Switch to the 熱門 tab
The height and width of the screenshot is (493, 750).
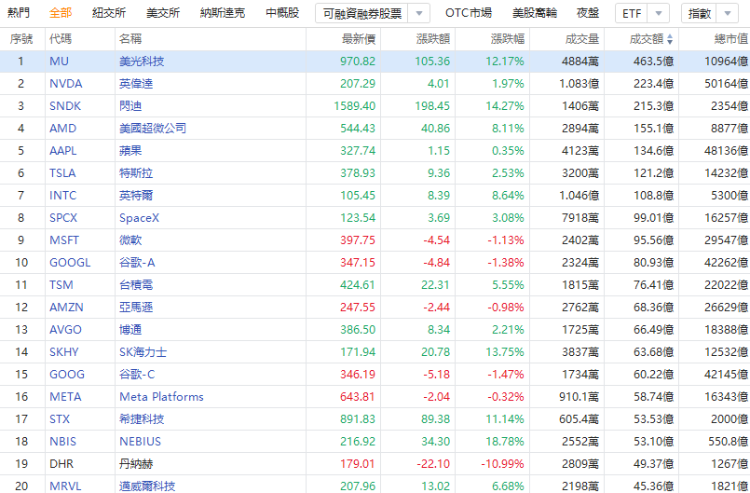[x=18, y=13]
